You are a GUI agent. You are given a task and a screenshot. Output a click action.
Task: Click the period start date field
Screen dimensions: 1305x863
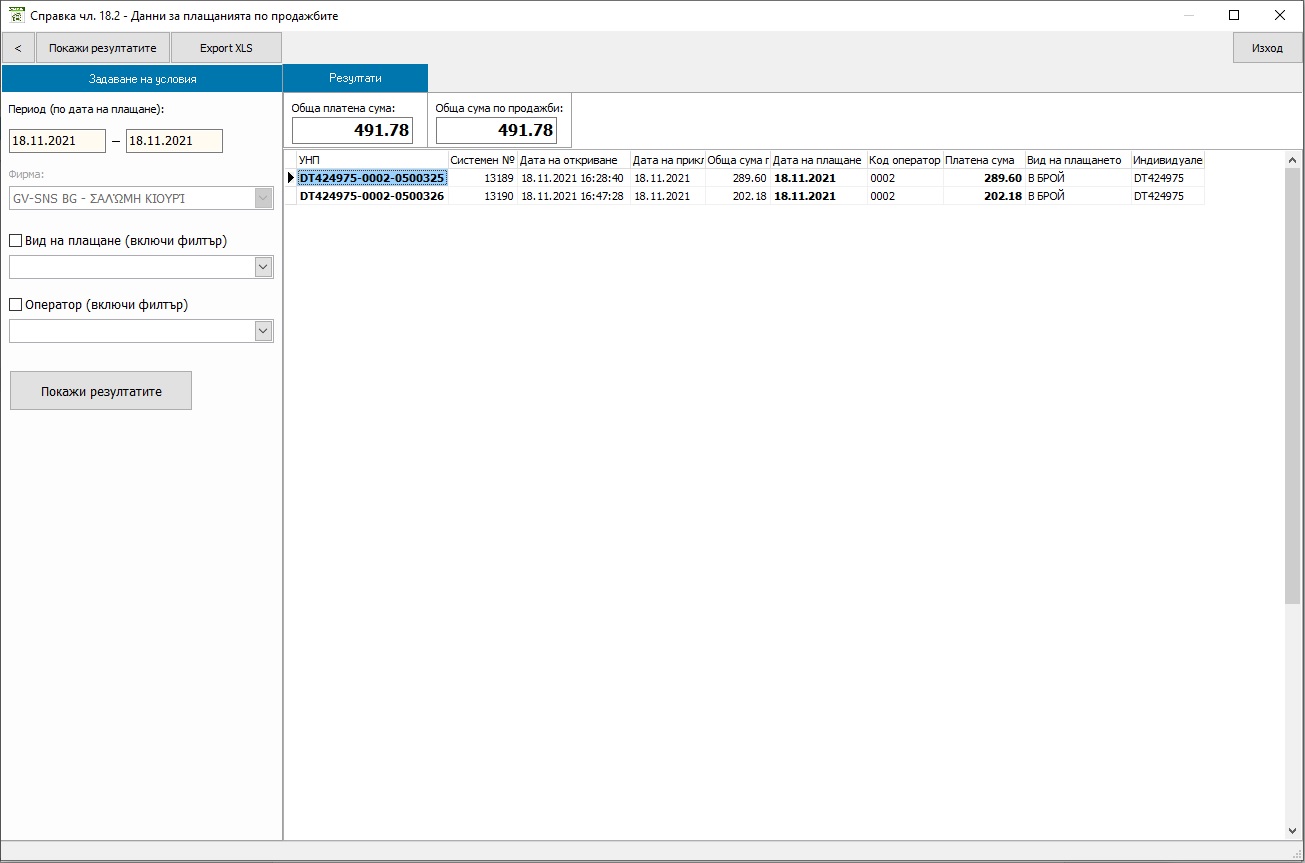tap(57, 141)
